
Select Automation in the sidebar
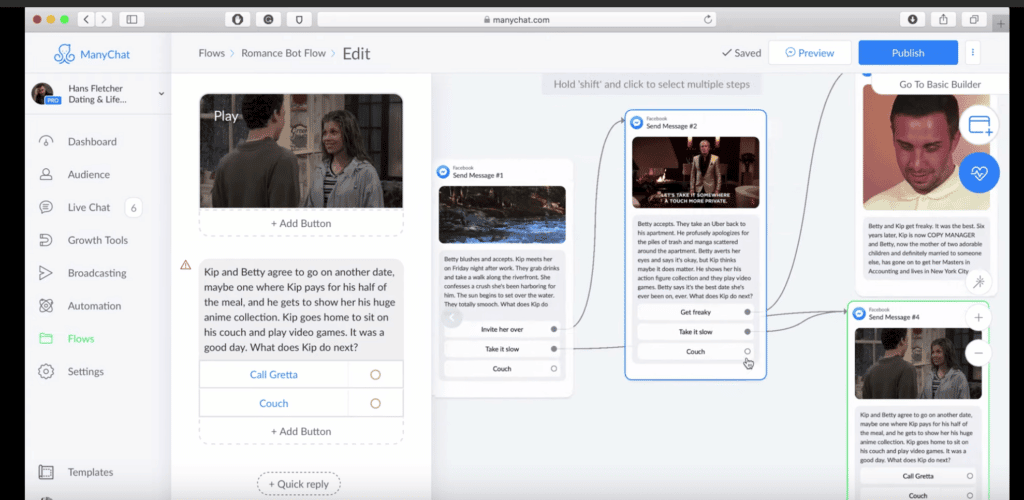95,305
